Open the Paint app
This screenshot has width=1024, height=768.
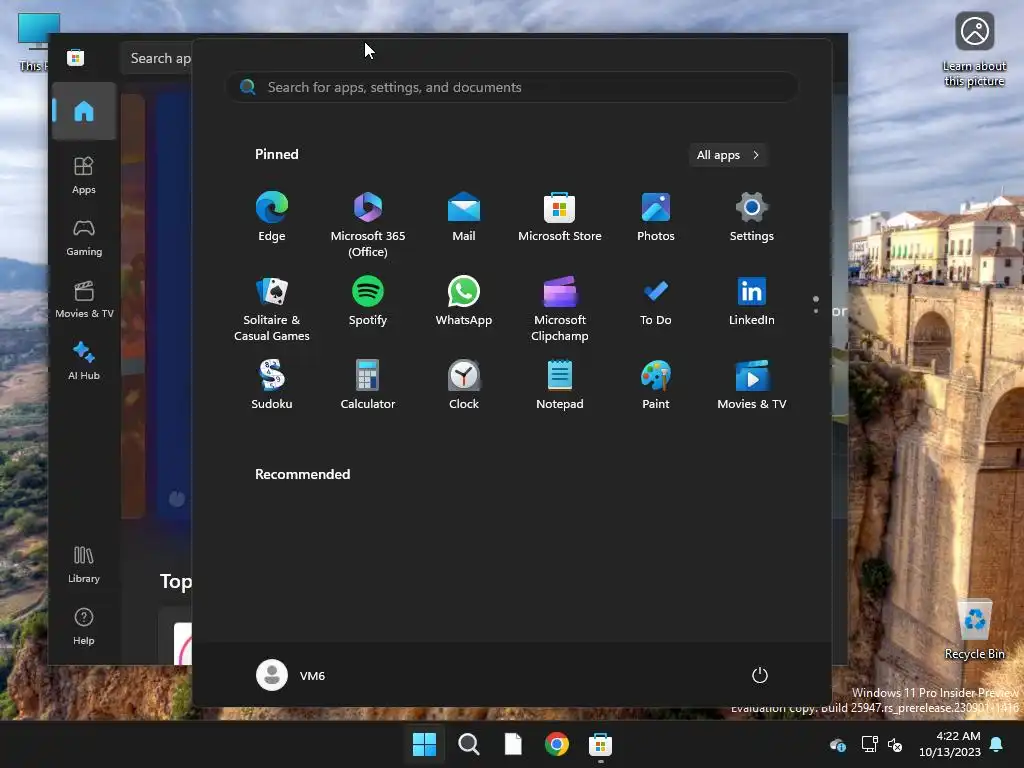(656, 385)
